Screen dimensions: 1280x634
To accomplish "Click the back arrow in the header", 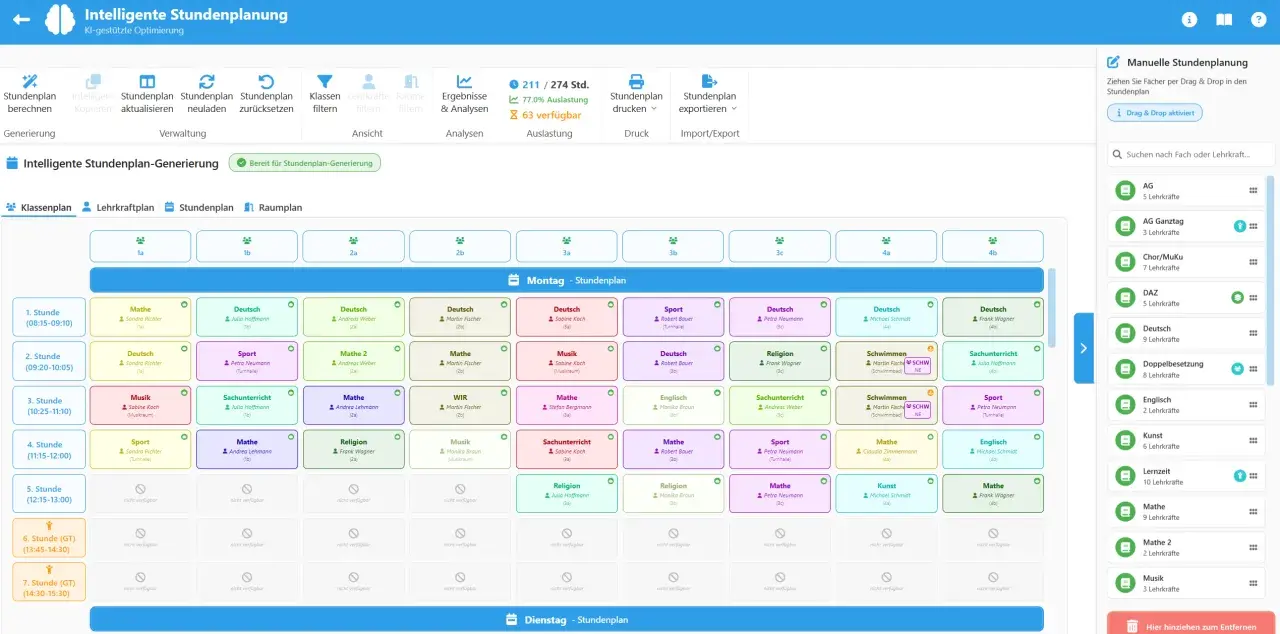I will 21,20.
